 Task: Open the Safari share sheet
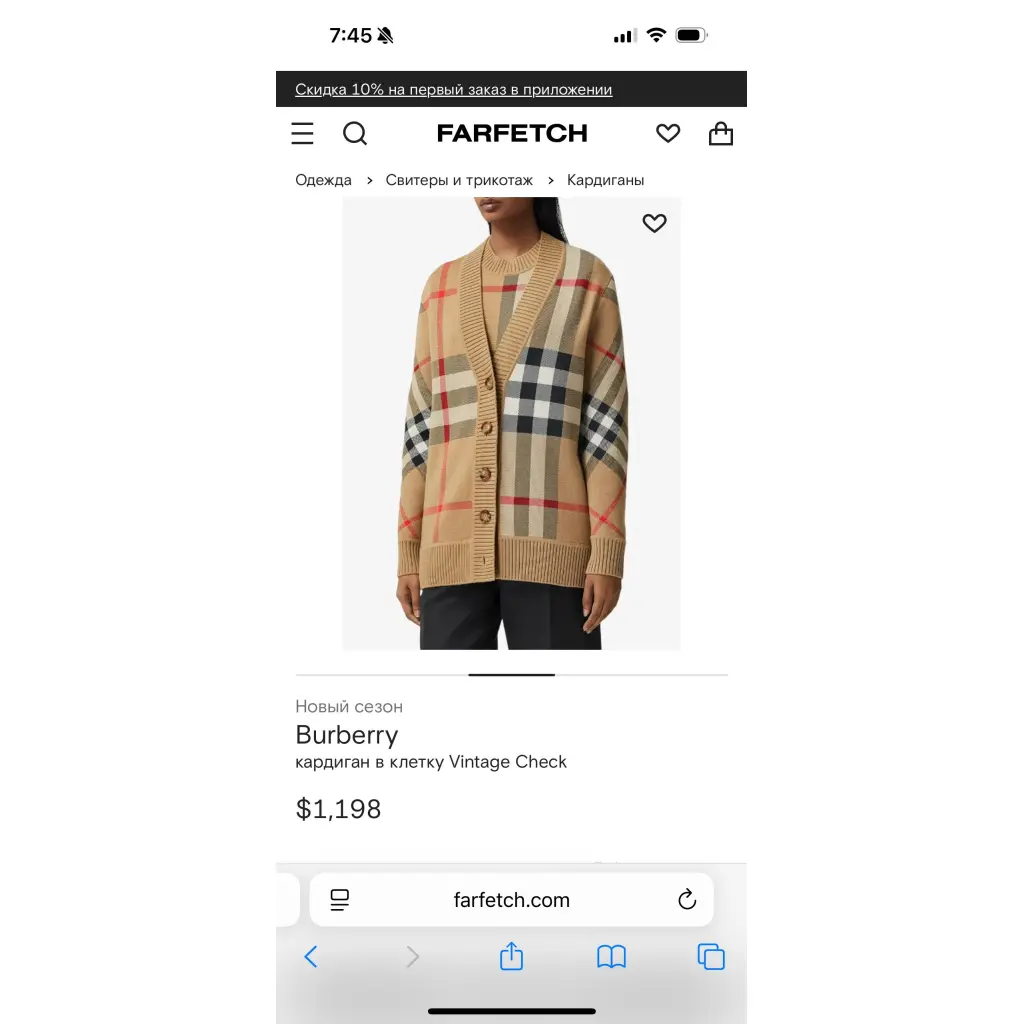pos(511,955)
